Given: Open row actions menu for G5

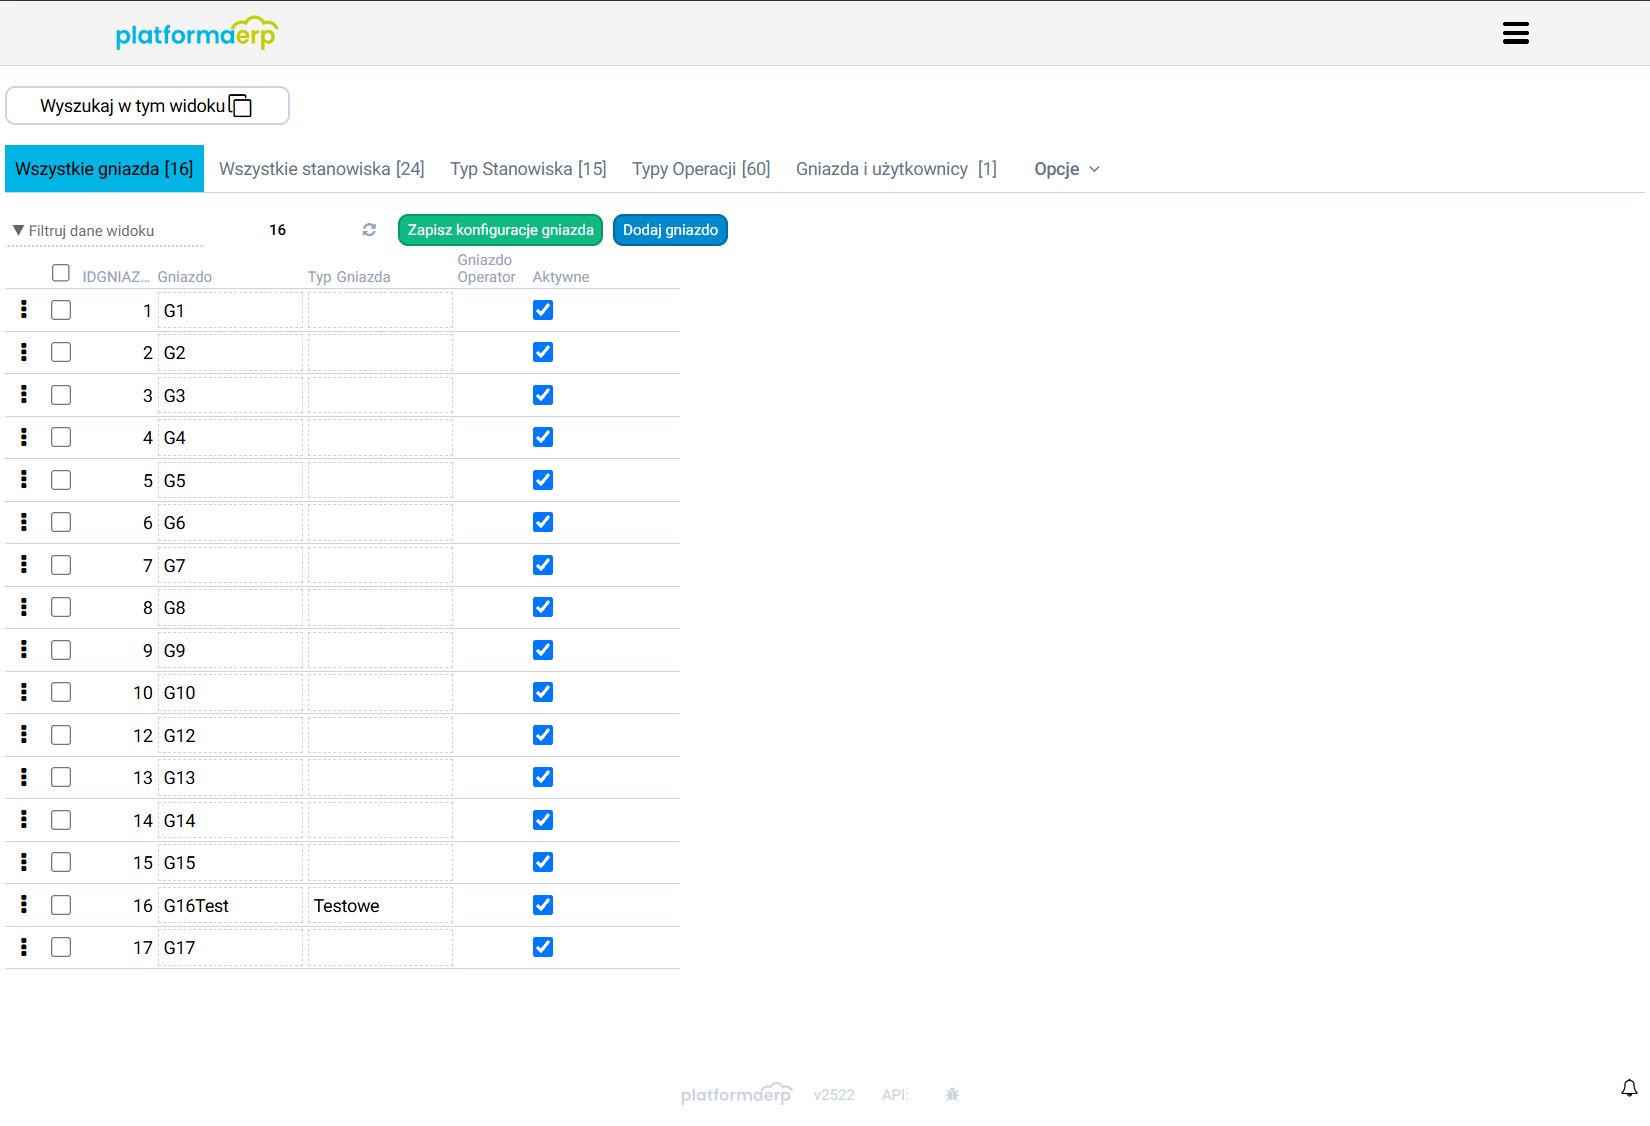Looking at the screenshot, I should [24, 480].
